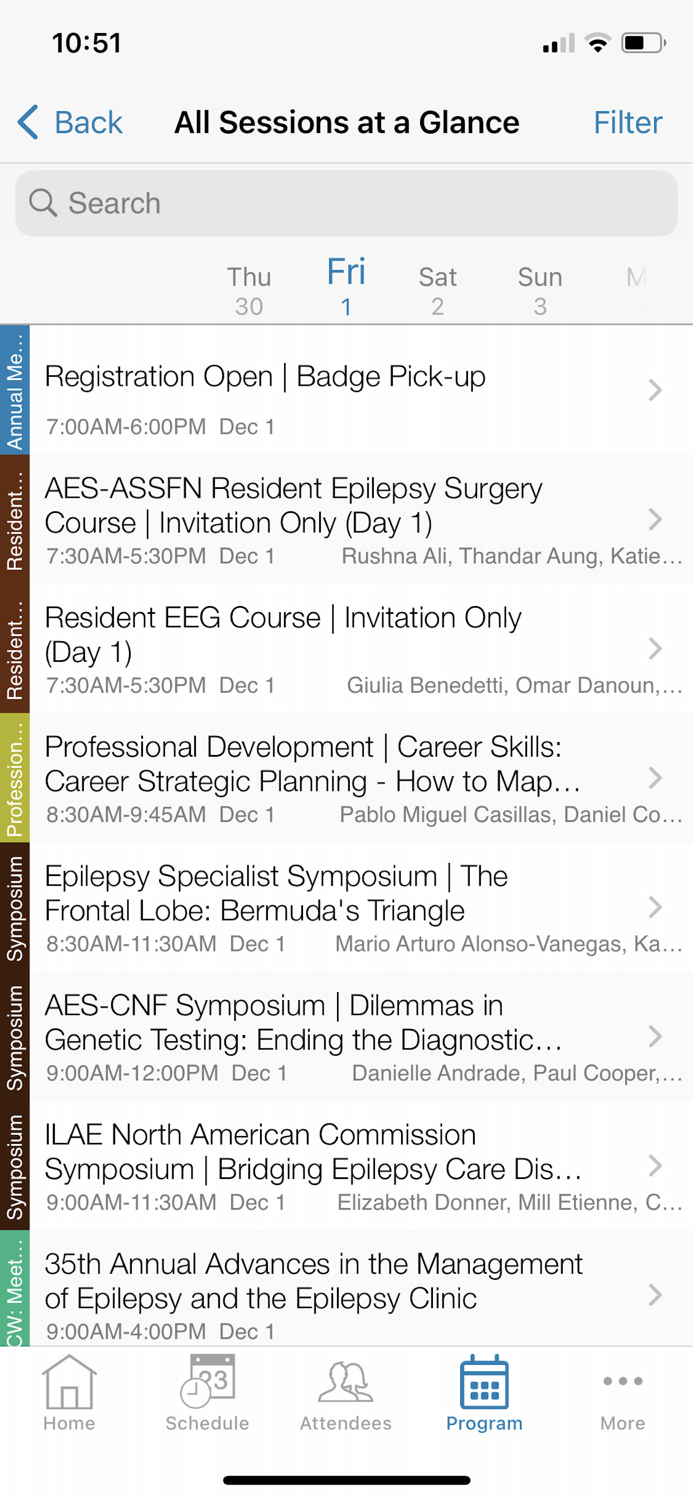Viewport: 693px width, 1500px height.
Task: Click the All Sessions at a Glance title
Action: click(x=346, y=122)
